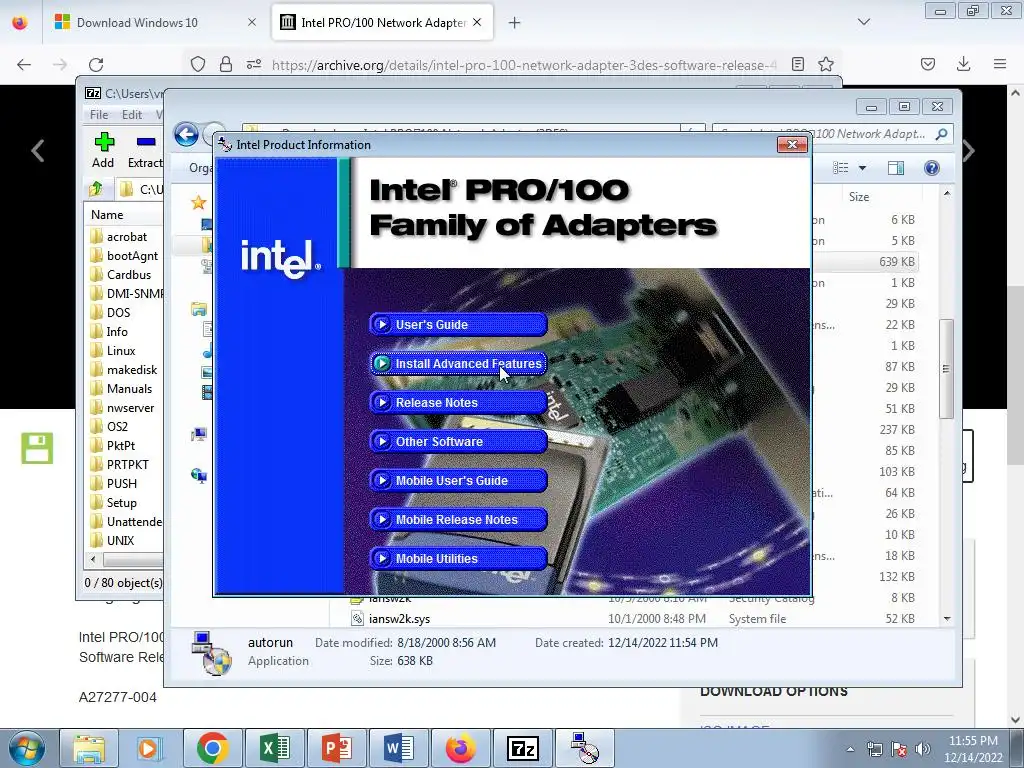Open Windows Start button
The image size is (1024, 768).
(25, 748)
